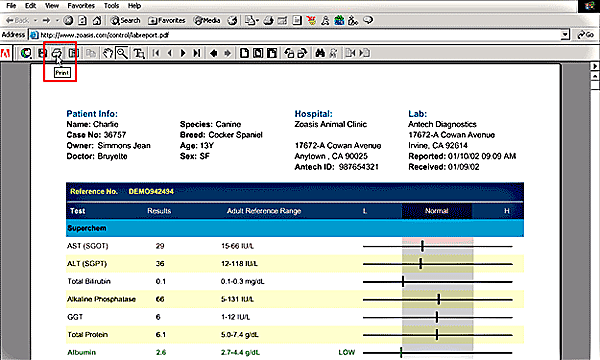Open the Tools menu
Screen dimensions: 600x360
(111, 6)
